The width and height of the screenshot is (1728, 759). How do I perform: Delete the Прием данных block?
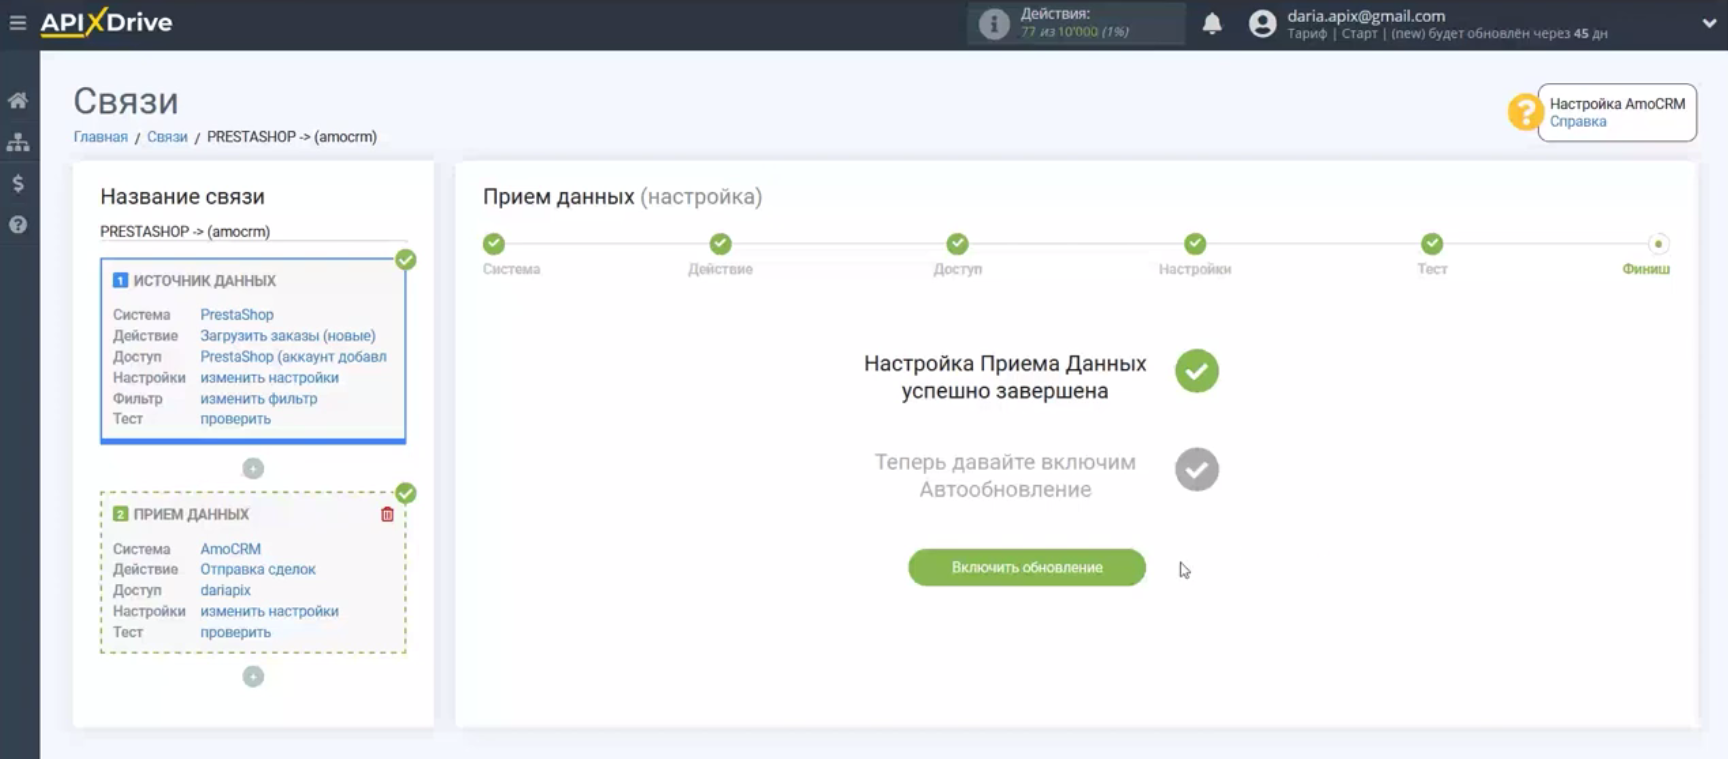(387, 514)
